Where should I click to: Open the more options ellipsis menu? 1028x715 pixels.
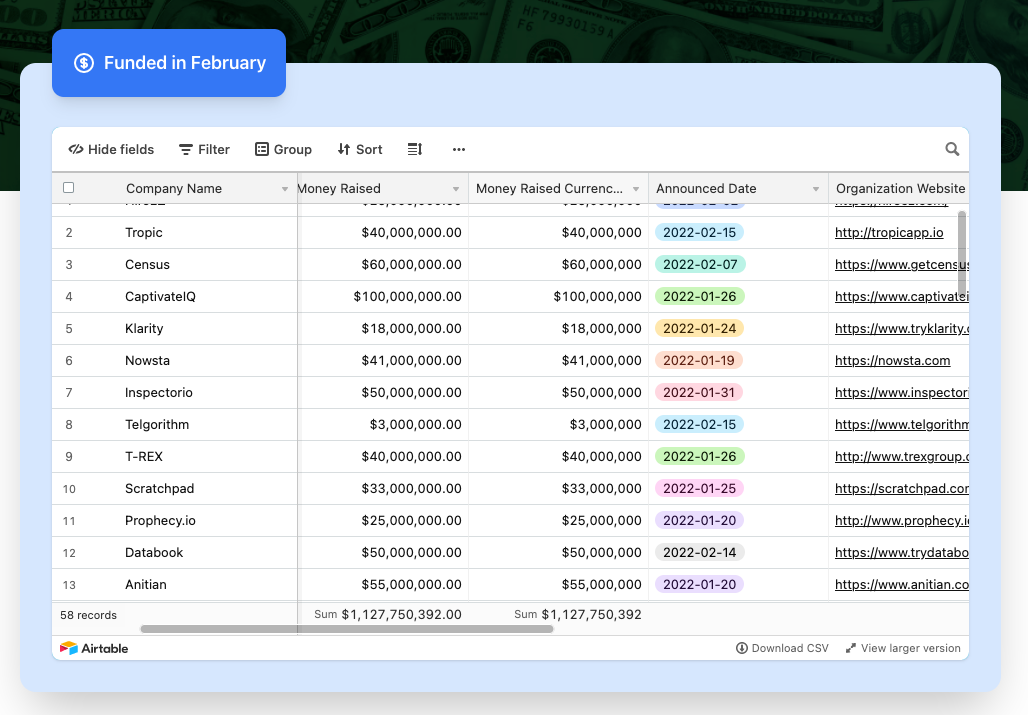click(x=458, y=149)
